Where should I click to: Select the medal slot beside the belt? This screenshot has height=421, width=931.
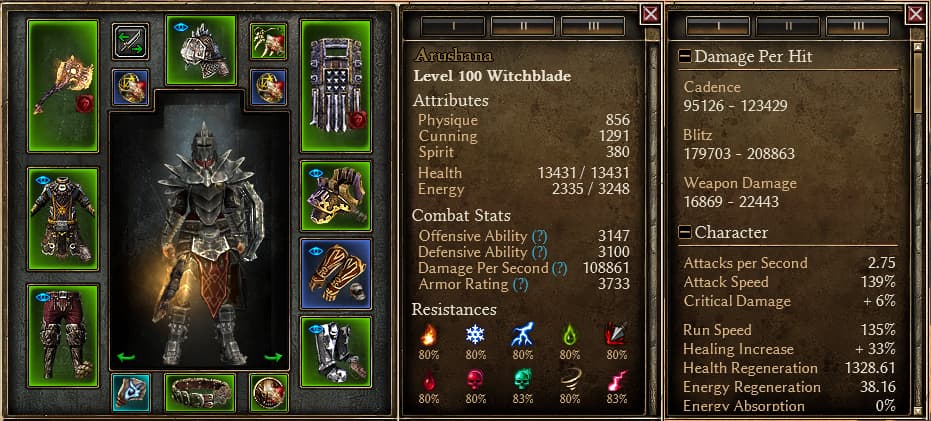click(x=268, y=392)
